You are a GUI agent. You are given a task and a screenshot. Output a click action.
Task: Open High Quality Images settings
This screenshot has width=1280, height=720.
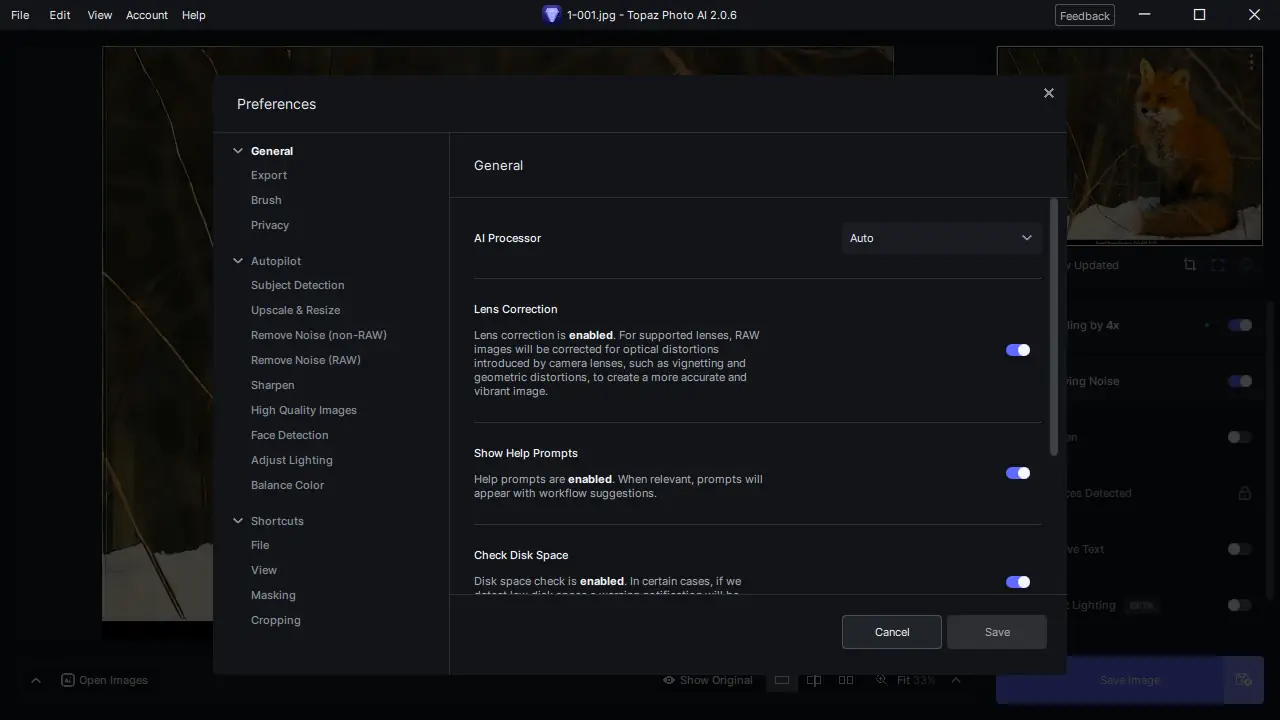click(x=304, y=410)
